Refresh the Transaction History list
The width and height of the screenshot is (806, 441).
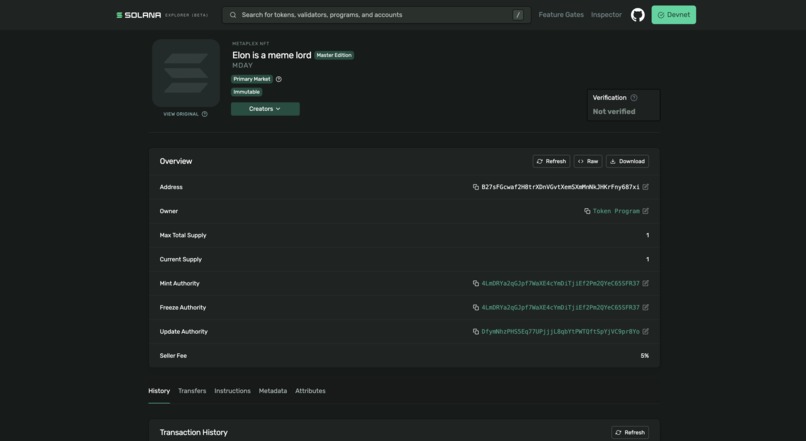630,432
